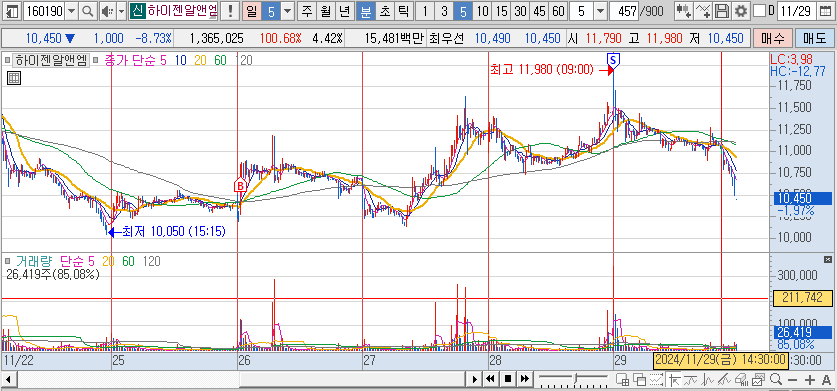
Task: Click the wavy line indicator tool icon
Action: [x=691, y=380]
